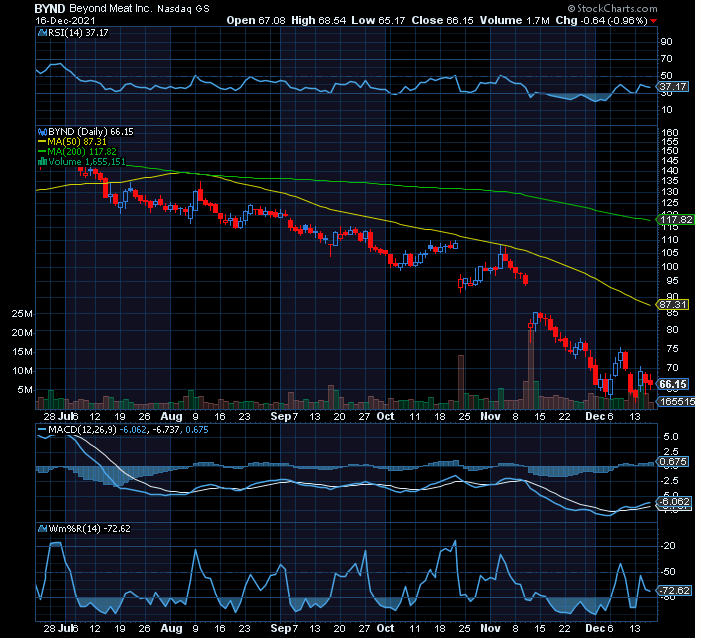Click the MACD histogram 0.675 value tag
Screen dimensions: 701x640
673,461
